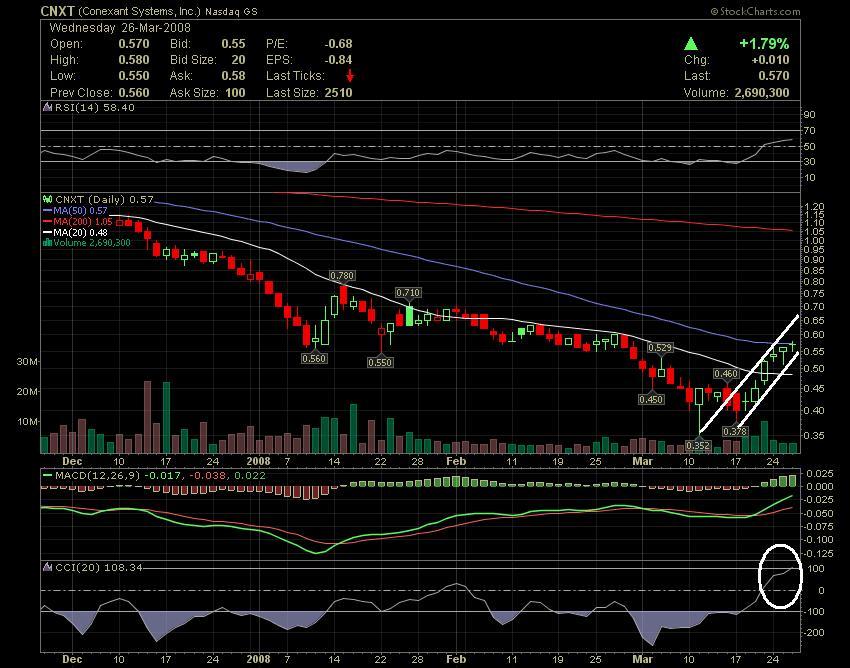This screenshot has height=668, width=850.
Task: Click the 0.710 price high marker
Action: 408,292
